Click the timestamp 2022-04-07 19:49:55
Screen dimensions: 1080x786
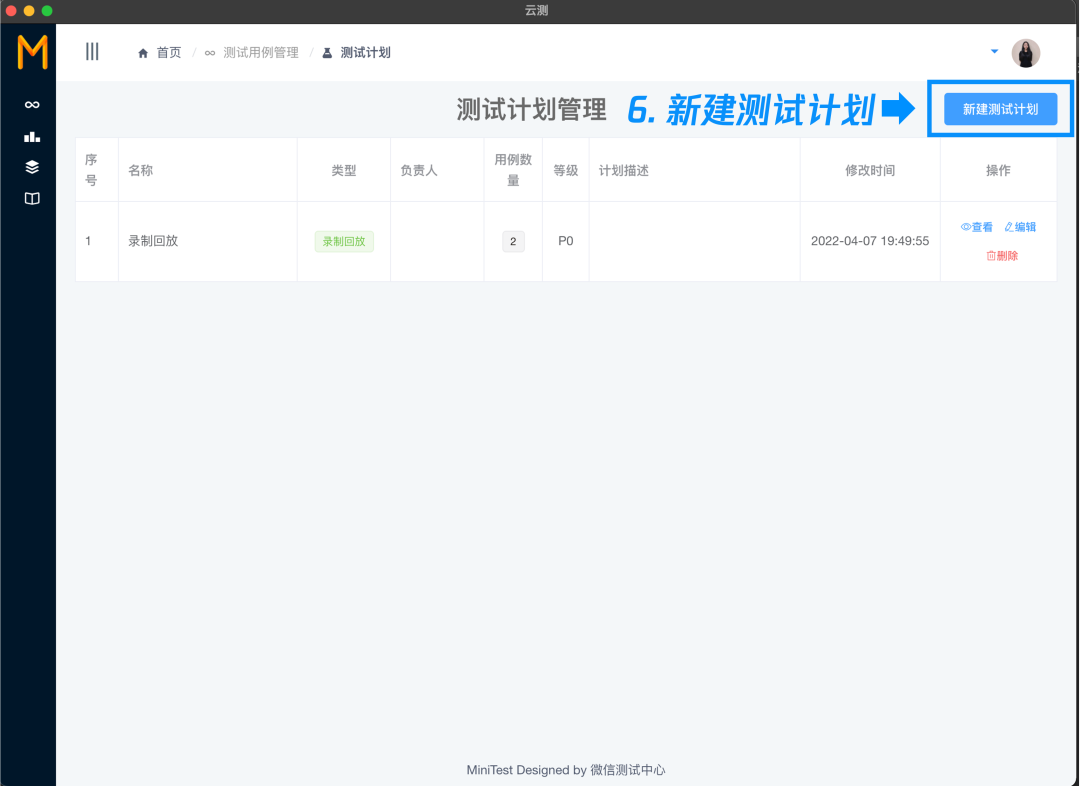pyautogui.click(x=870, y=241)
